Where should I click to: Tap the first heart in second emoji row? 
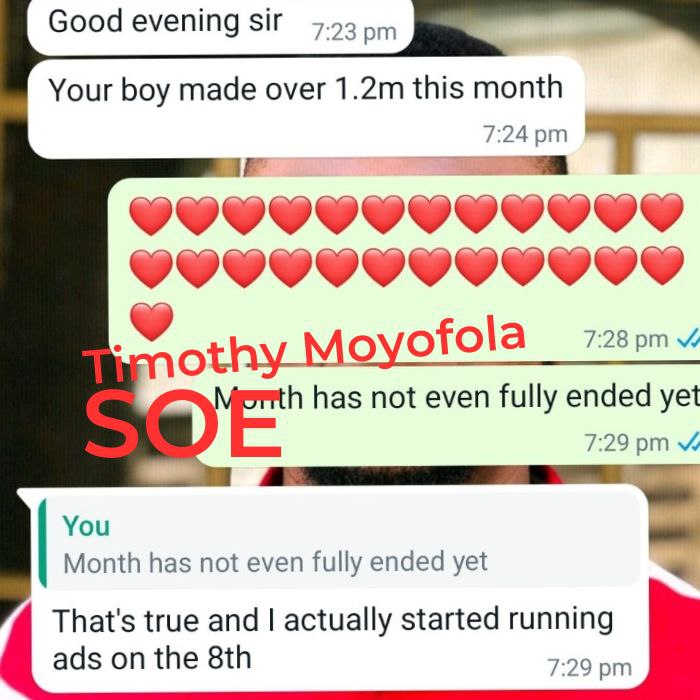click(151, 268)
